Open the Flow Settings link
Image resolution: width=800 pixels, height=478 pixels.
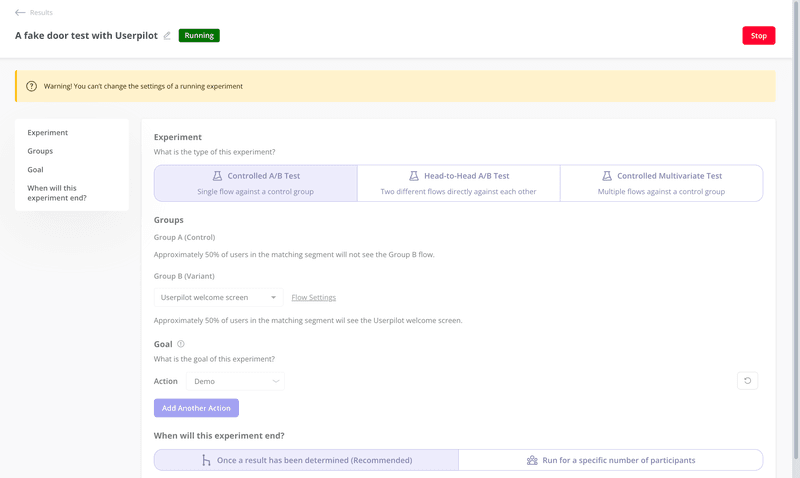pos(313,298)
